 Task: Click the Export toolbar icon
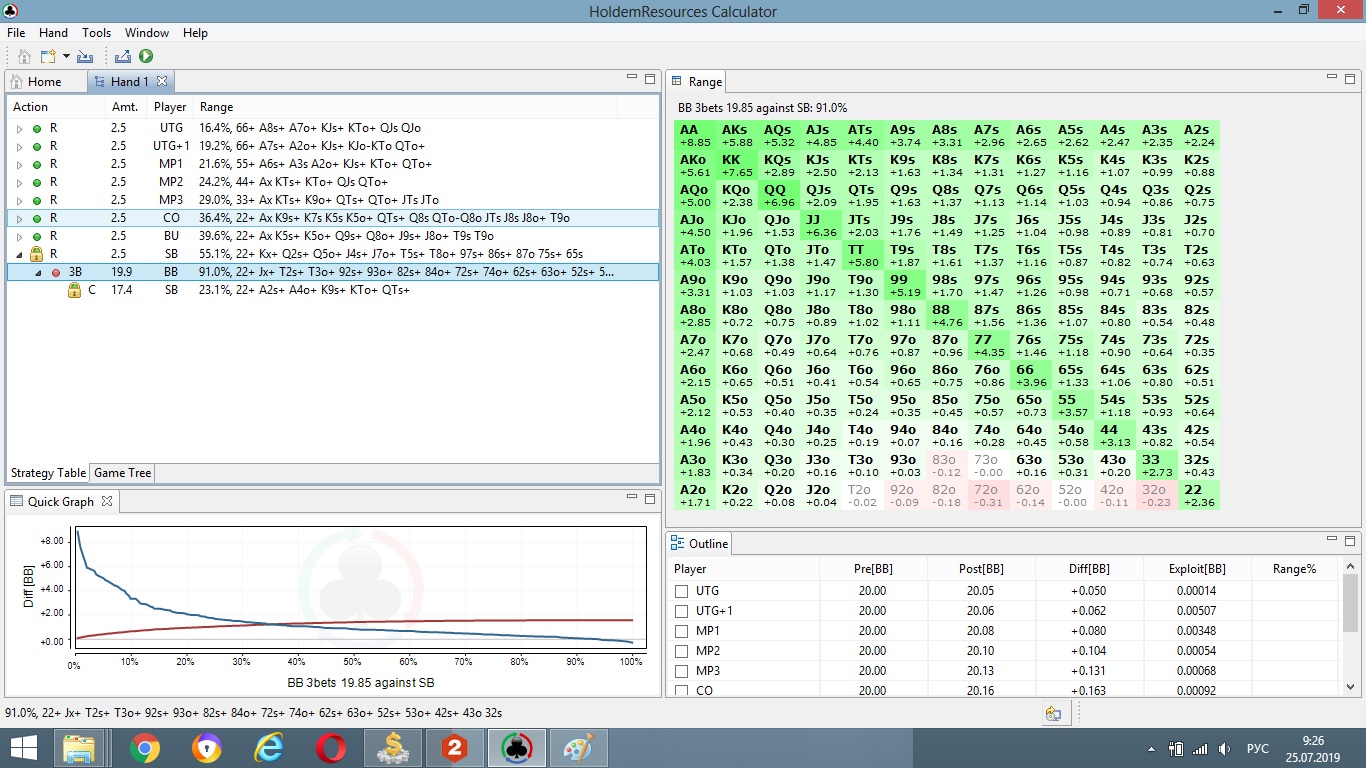tap(123, 57)
